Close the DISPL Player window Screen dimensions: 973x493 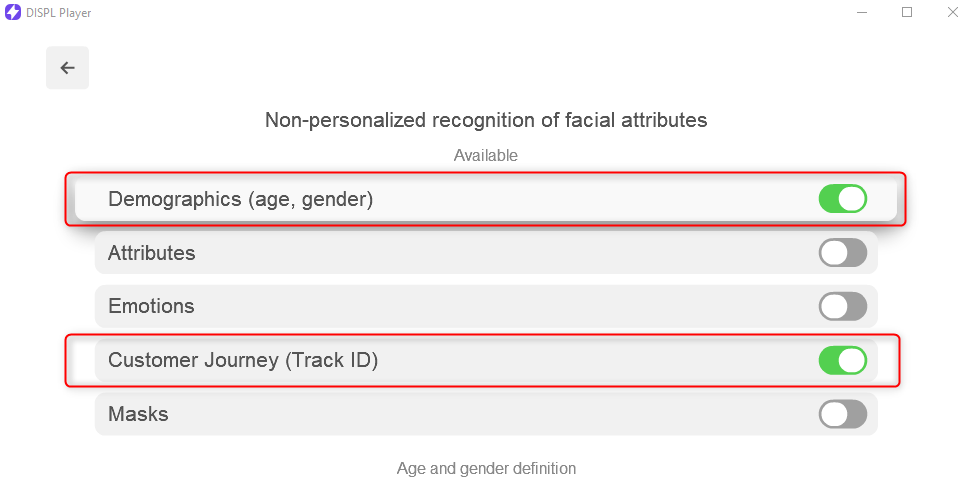pos(953,12)
